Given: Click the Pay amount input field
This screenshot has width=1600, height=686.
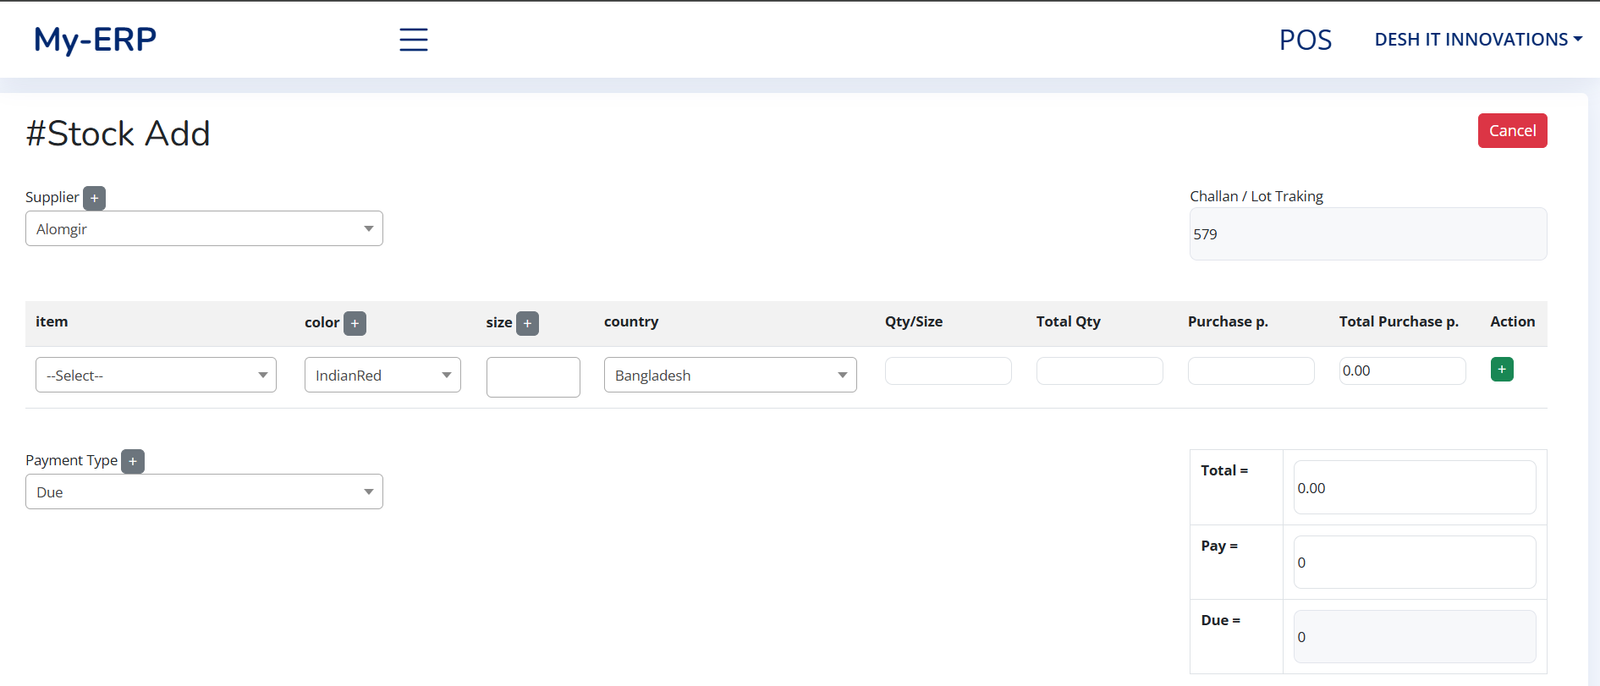Looking at the screenshot, I should tap(1414, 562).
